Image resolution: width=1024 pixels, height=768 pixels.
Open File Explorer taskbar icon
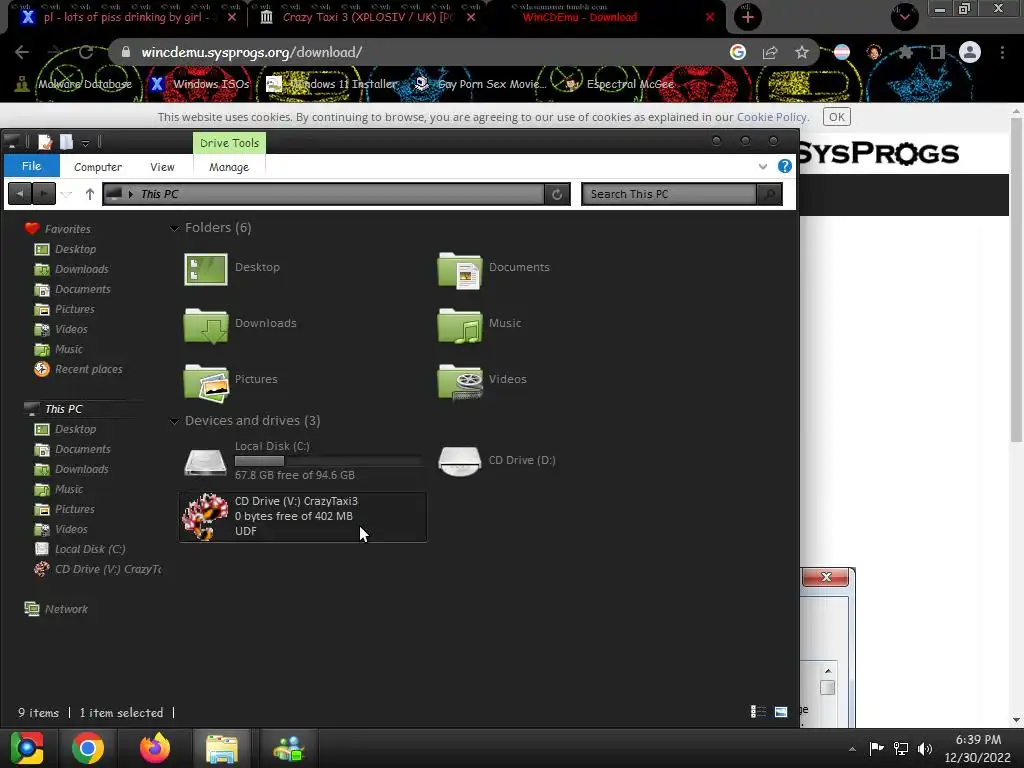pyautogui.click(x=221, y=748)
